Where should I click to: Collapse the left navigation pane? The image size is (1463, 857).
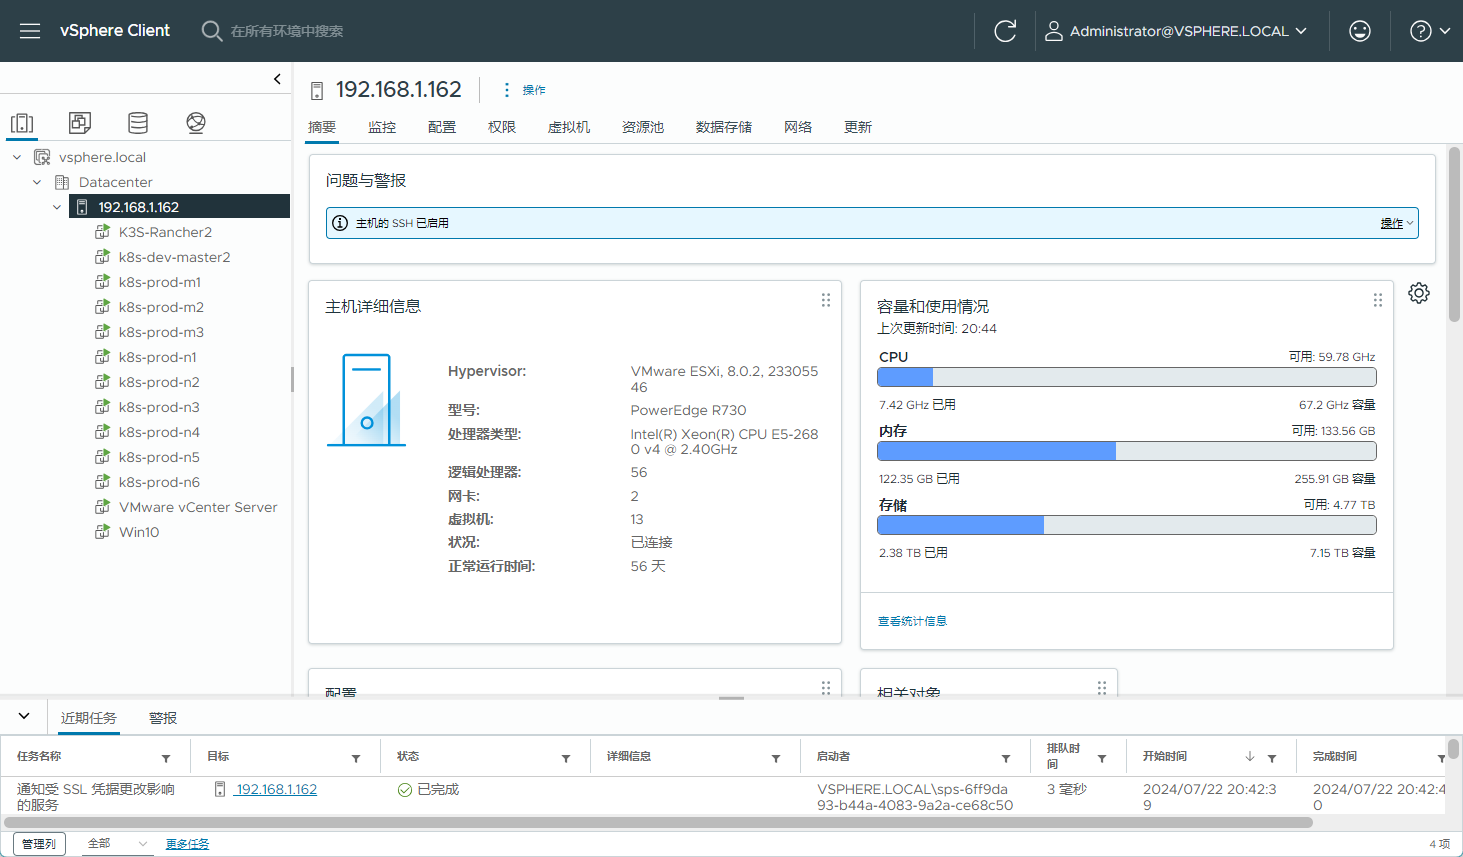277,79
